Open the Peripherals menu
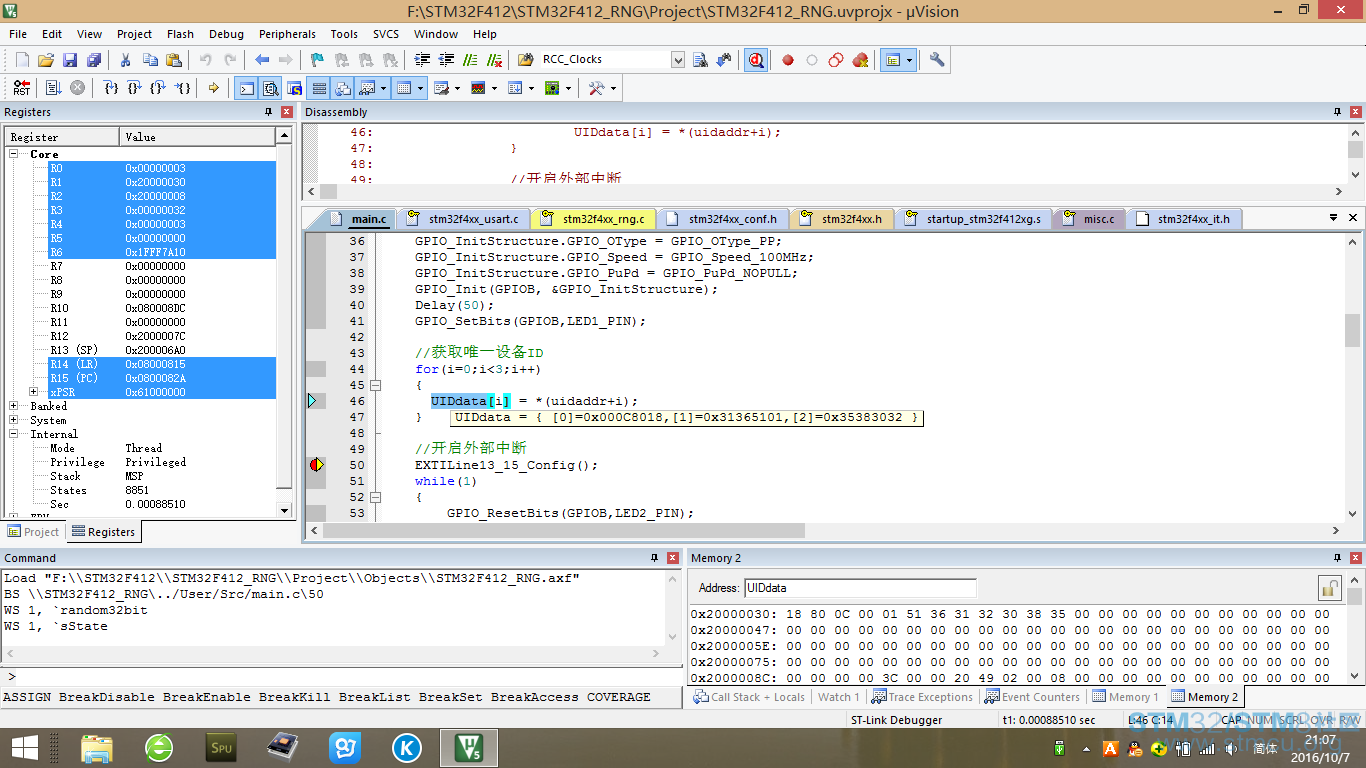The width and height of the screenshot is (1366, 768). coord(287,34)
